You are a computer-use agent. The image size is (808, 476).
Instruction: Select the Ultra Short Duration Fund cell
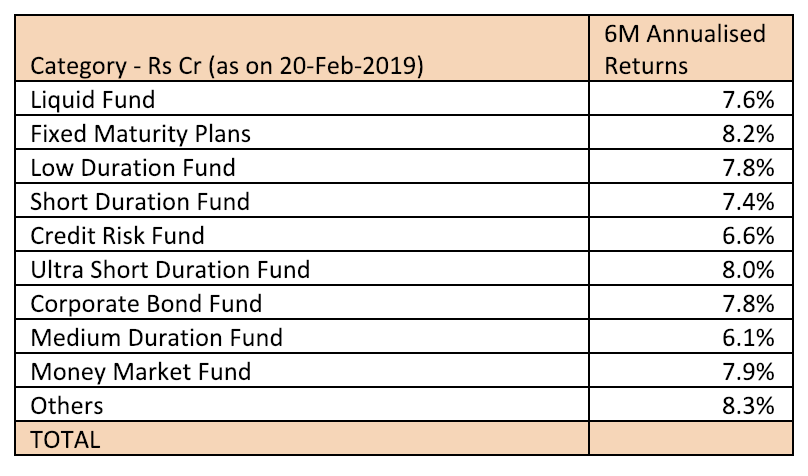[x=170, y=269]
